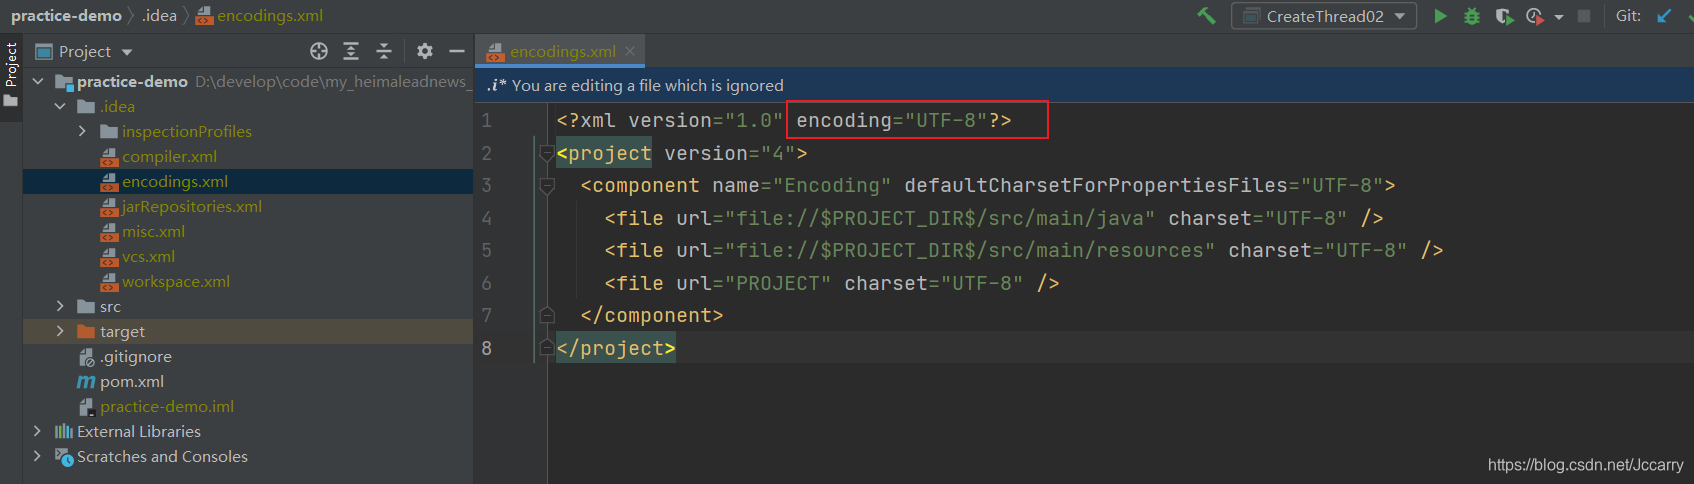This screenshot has width=1694, height=484.
Task: Fold the project tag on line 2
Action: tap(547, 153)
